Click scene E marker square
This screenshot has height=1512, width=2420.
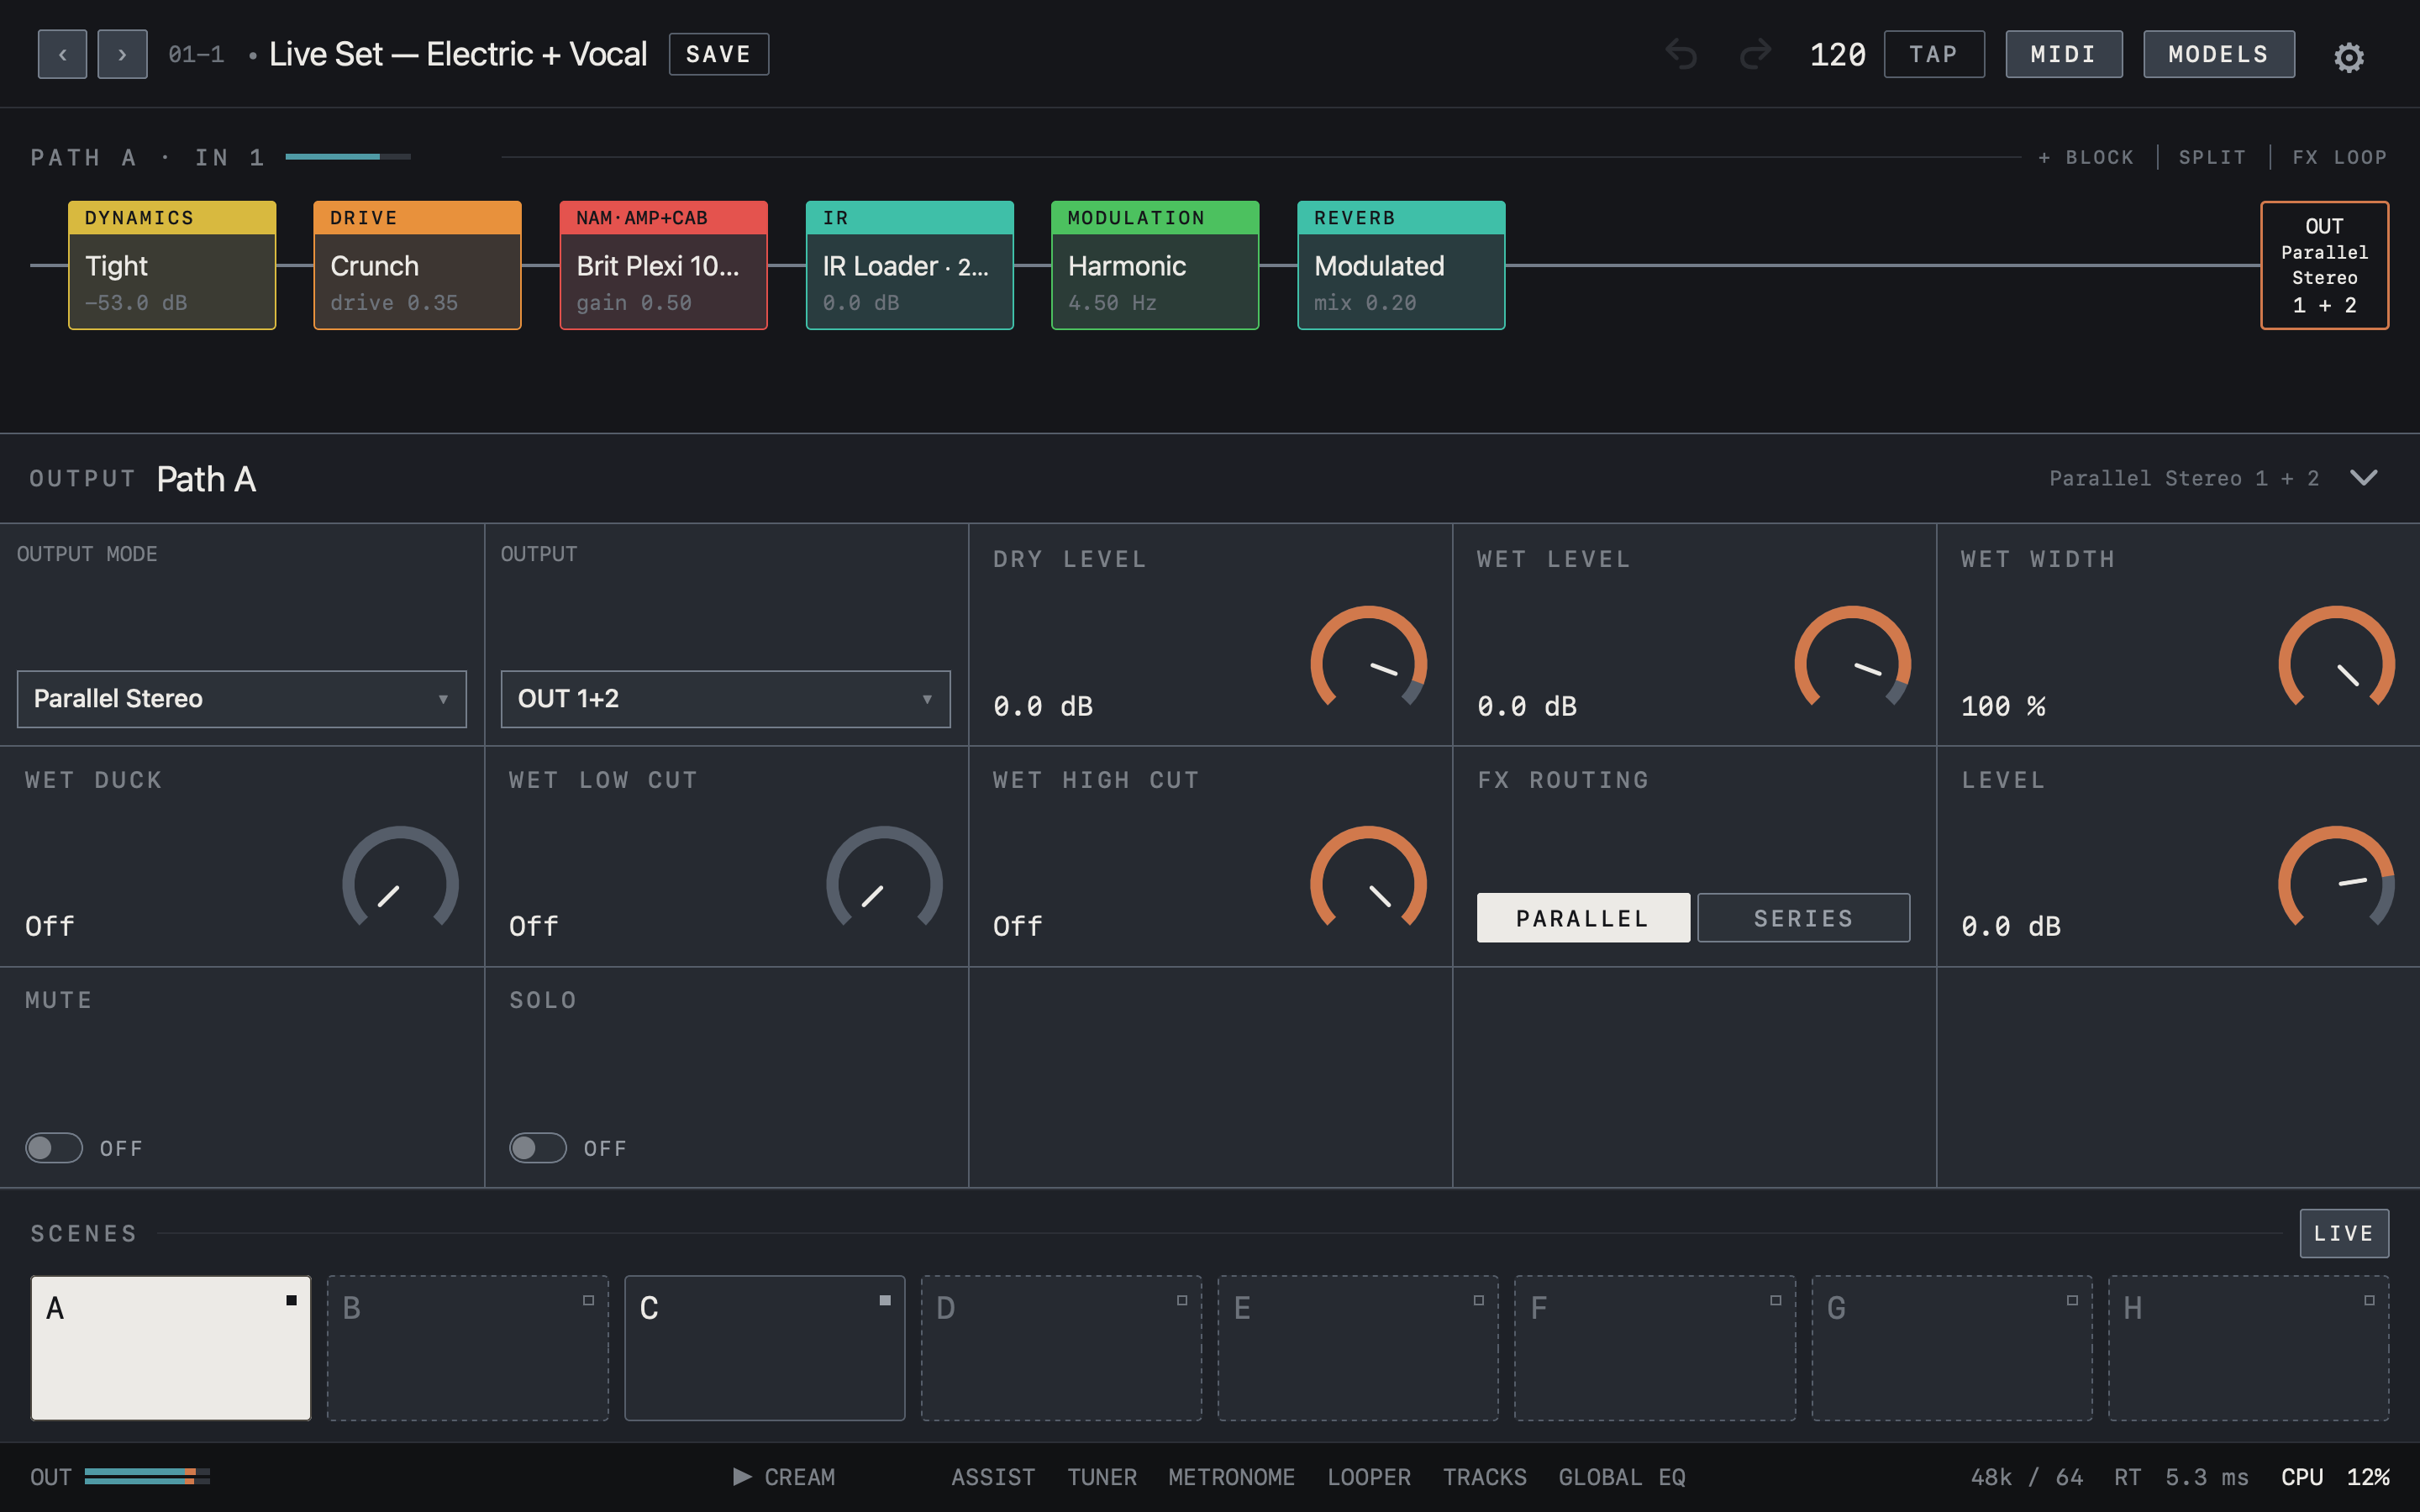click(x=1478, y=1300)
